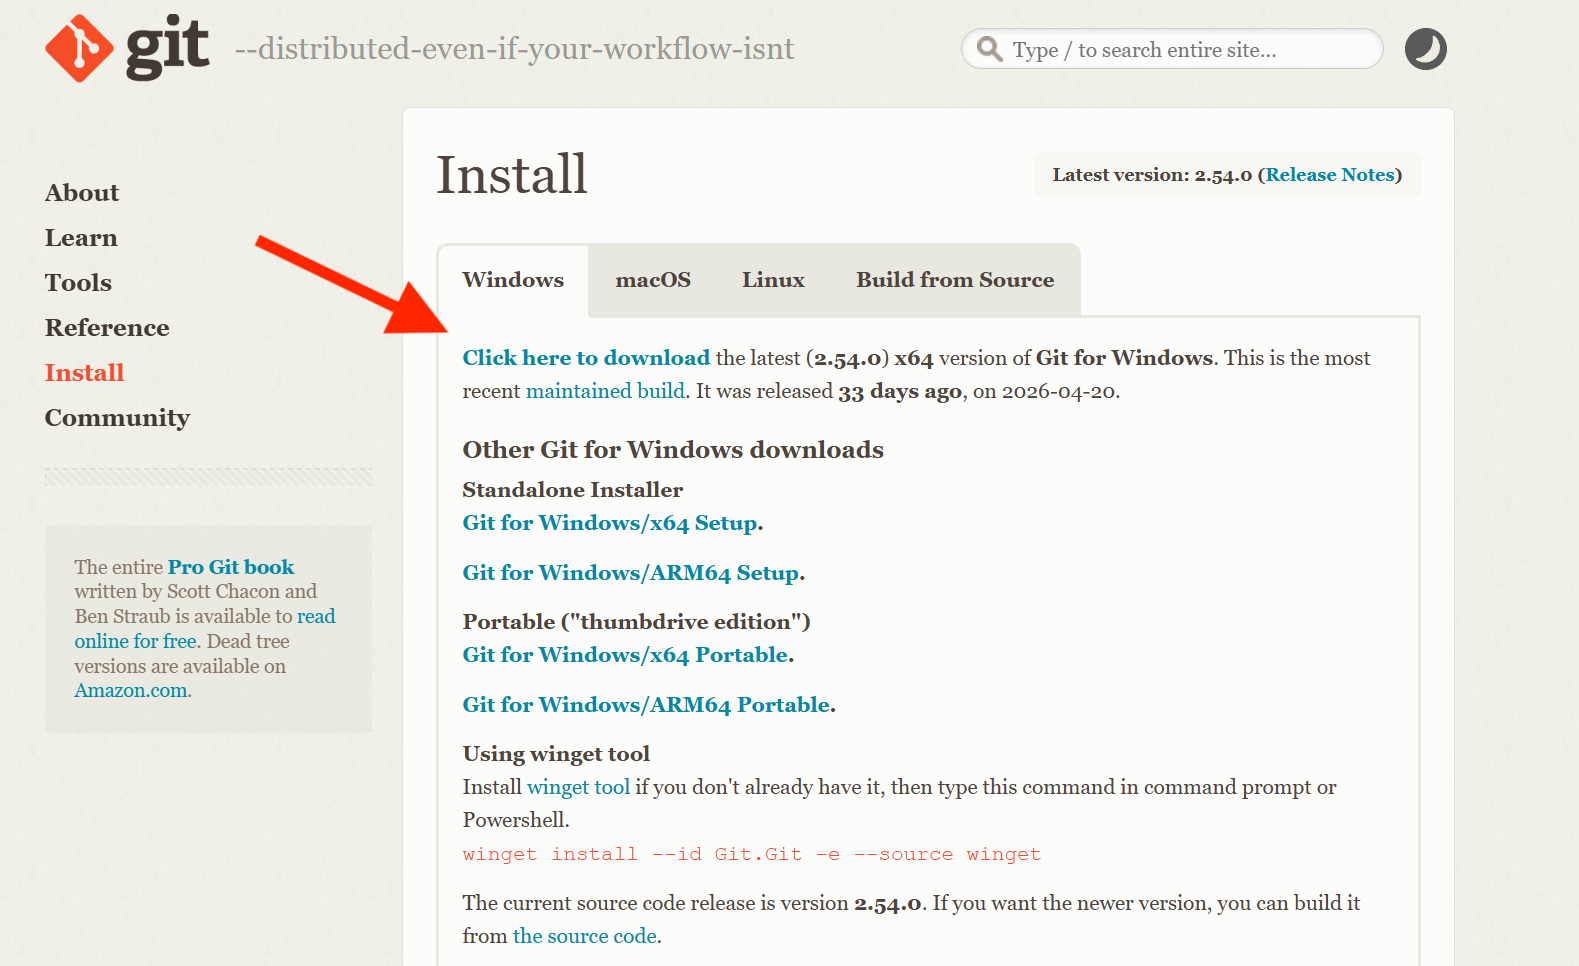1579x966 pixels.
Task: Visit the Amazon.com link
Action: (x=131, y=691)
